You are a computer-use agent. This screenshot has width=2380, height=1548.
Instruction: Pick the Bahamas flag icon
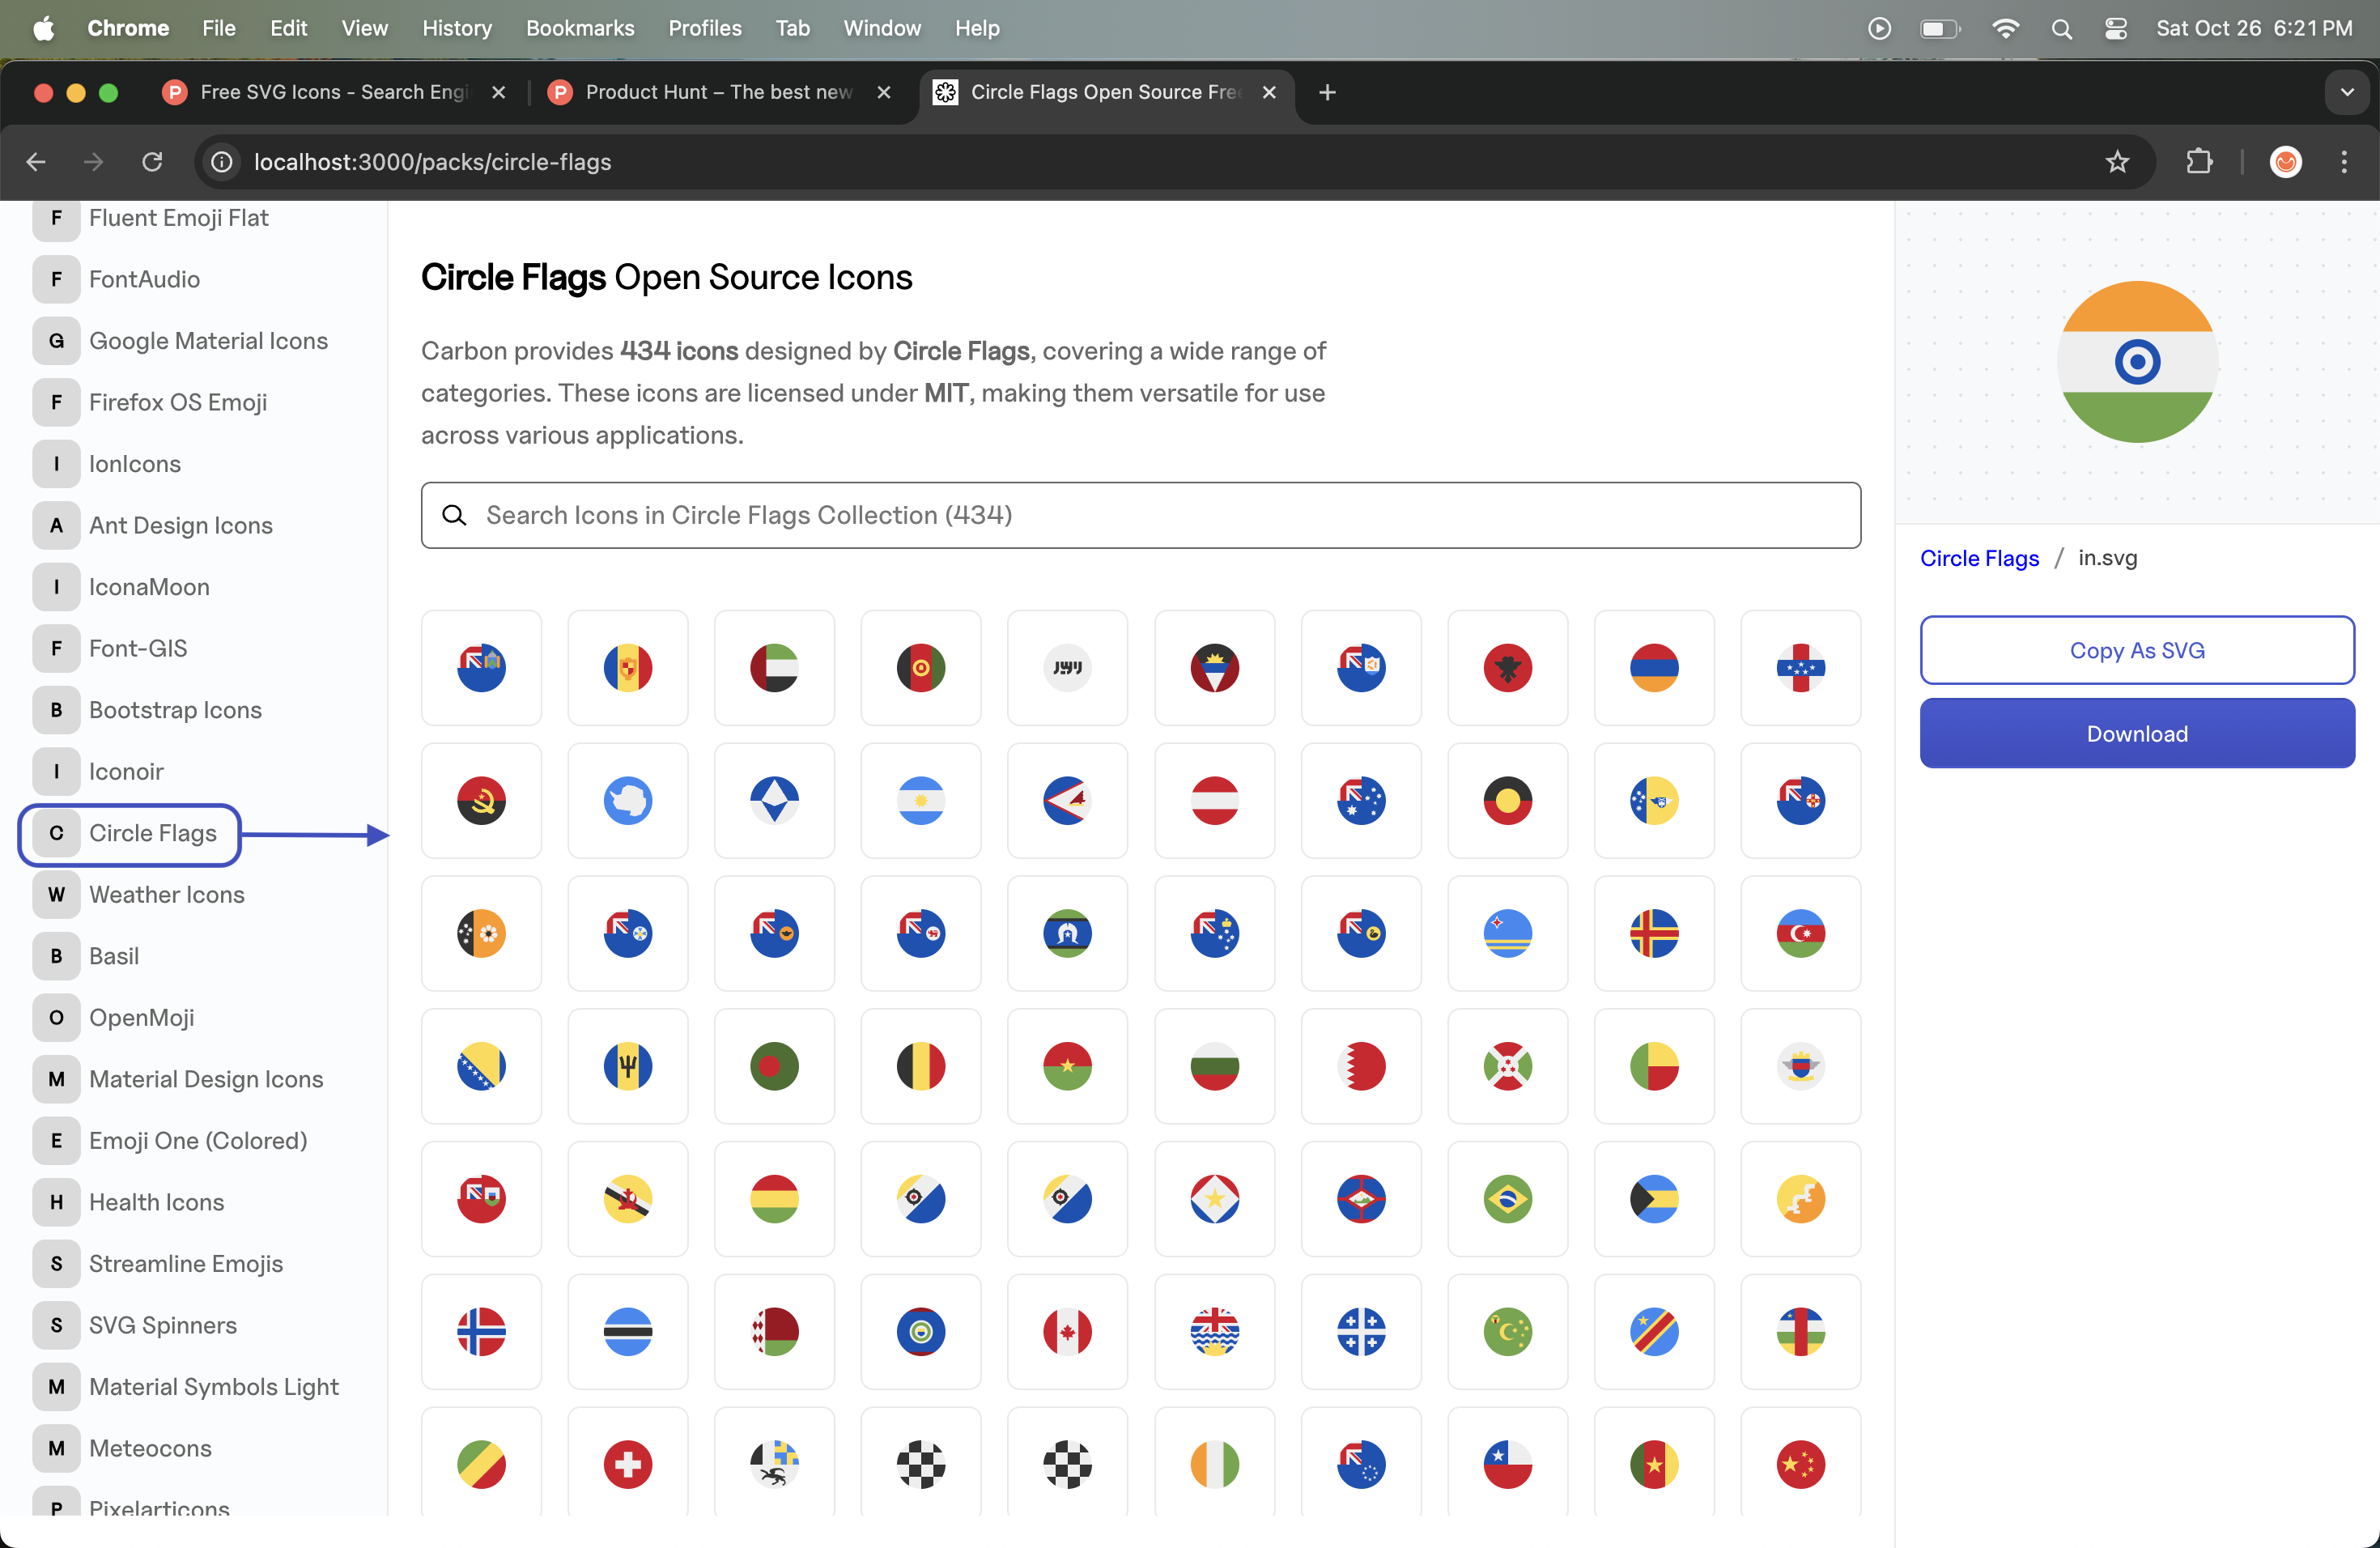(1654, 1198)
